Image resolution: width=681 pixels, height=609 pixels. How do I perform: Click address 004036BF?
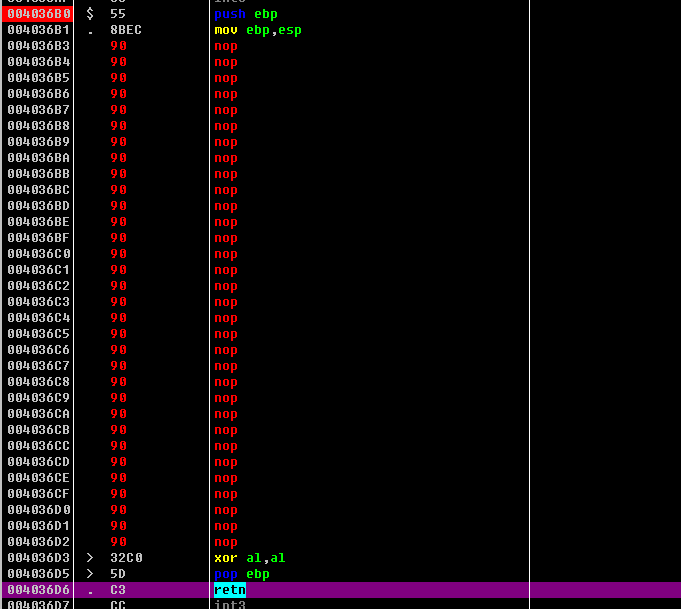[x=39, y=238]
